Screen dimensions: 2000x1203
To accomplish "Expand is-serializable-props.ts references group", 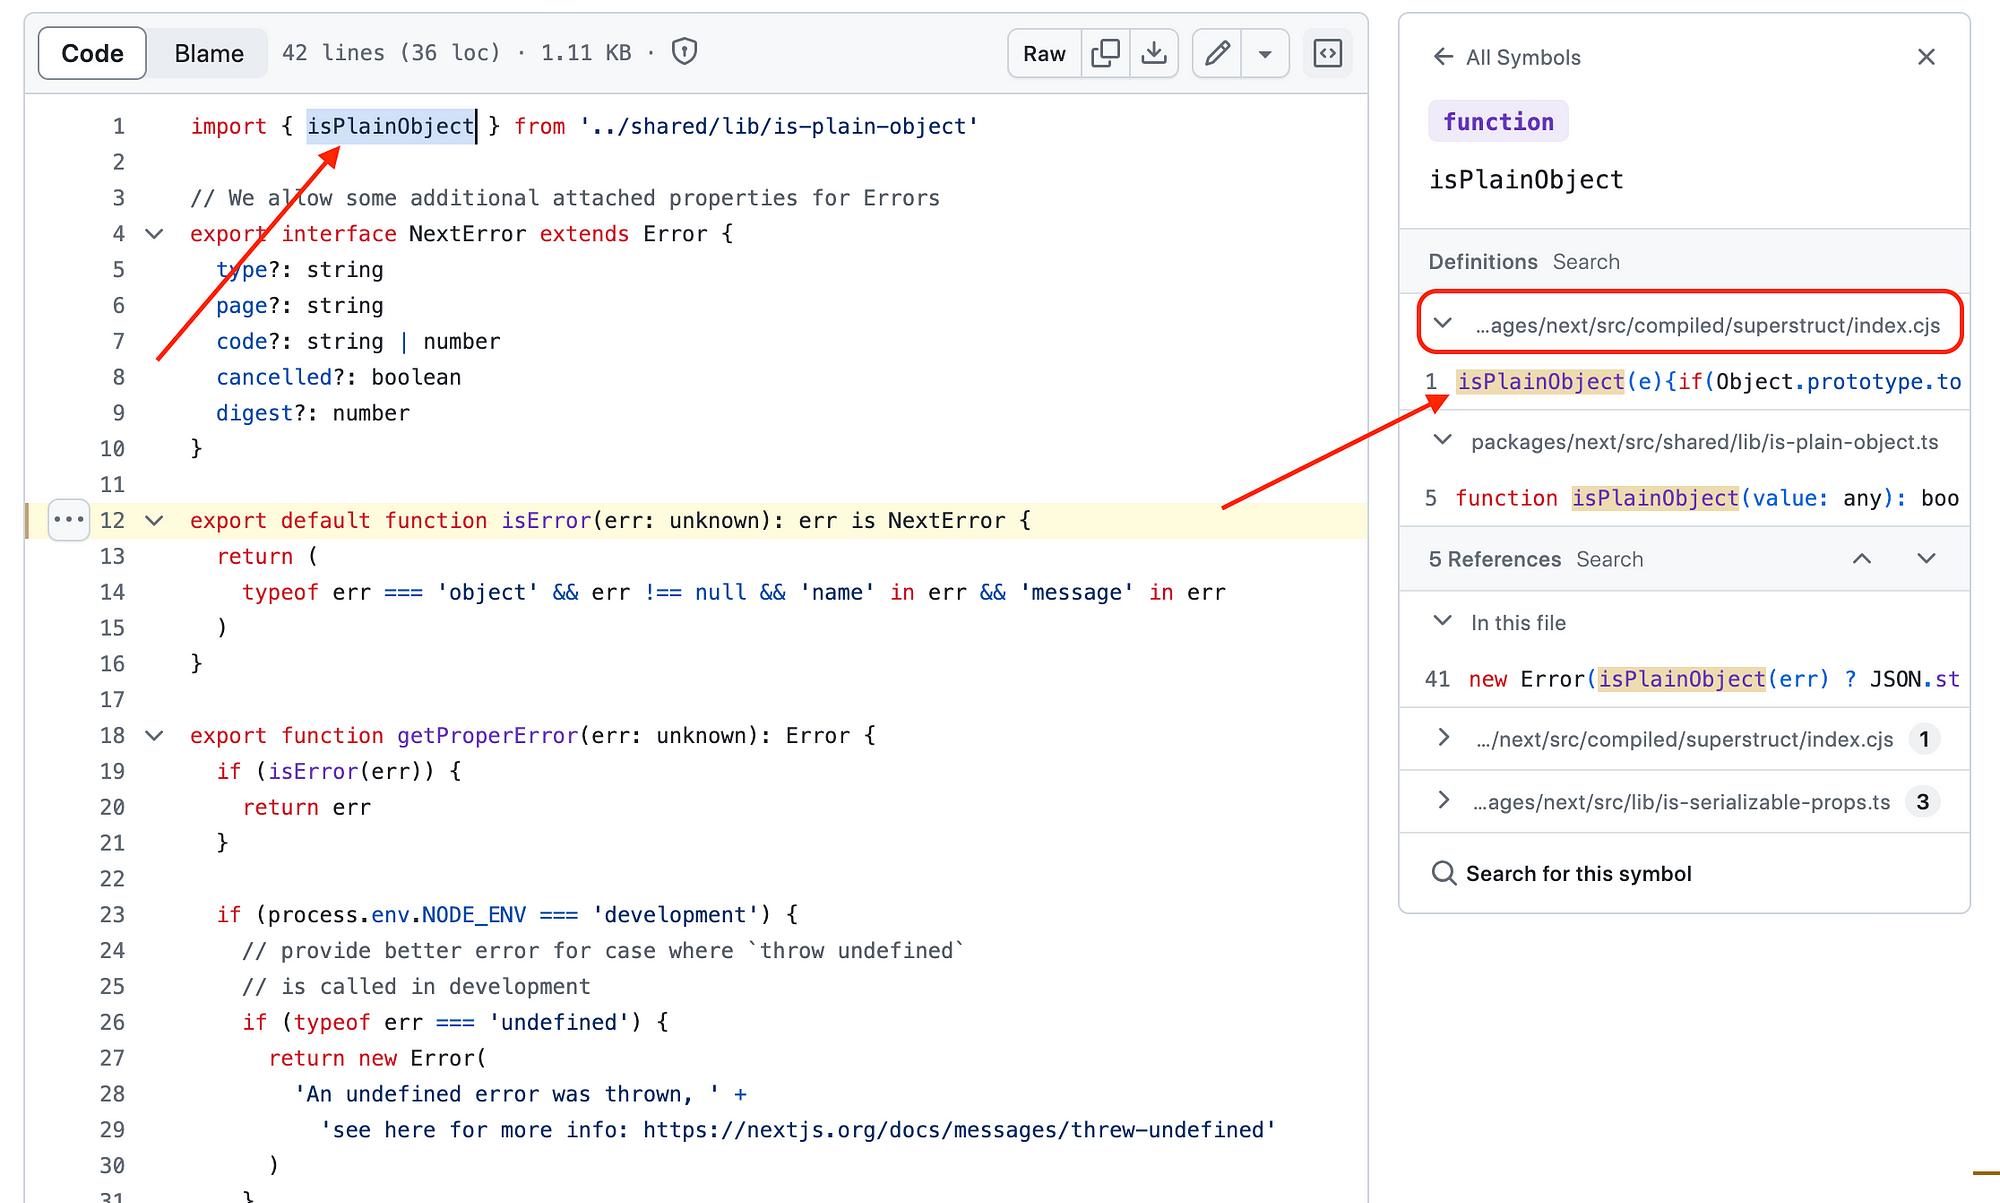I will point(1442,801).
